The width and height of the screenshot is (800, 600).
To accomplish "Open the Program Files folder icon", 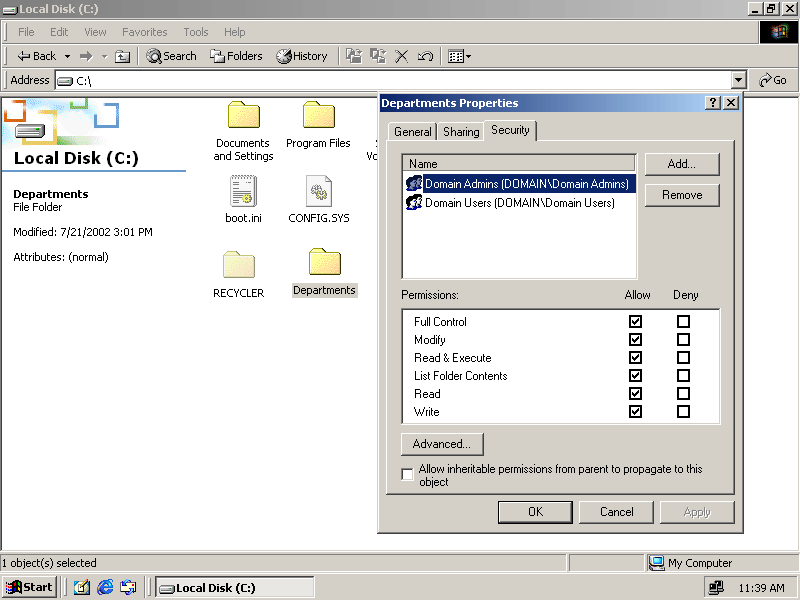I will coord(318,116).
